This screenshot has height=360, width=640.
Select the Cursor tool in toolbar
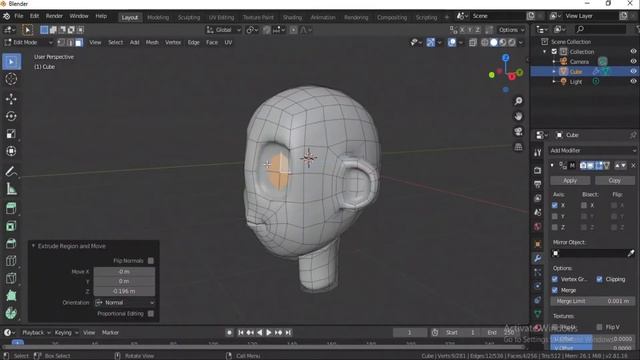click(x=11, y=79)
